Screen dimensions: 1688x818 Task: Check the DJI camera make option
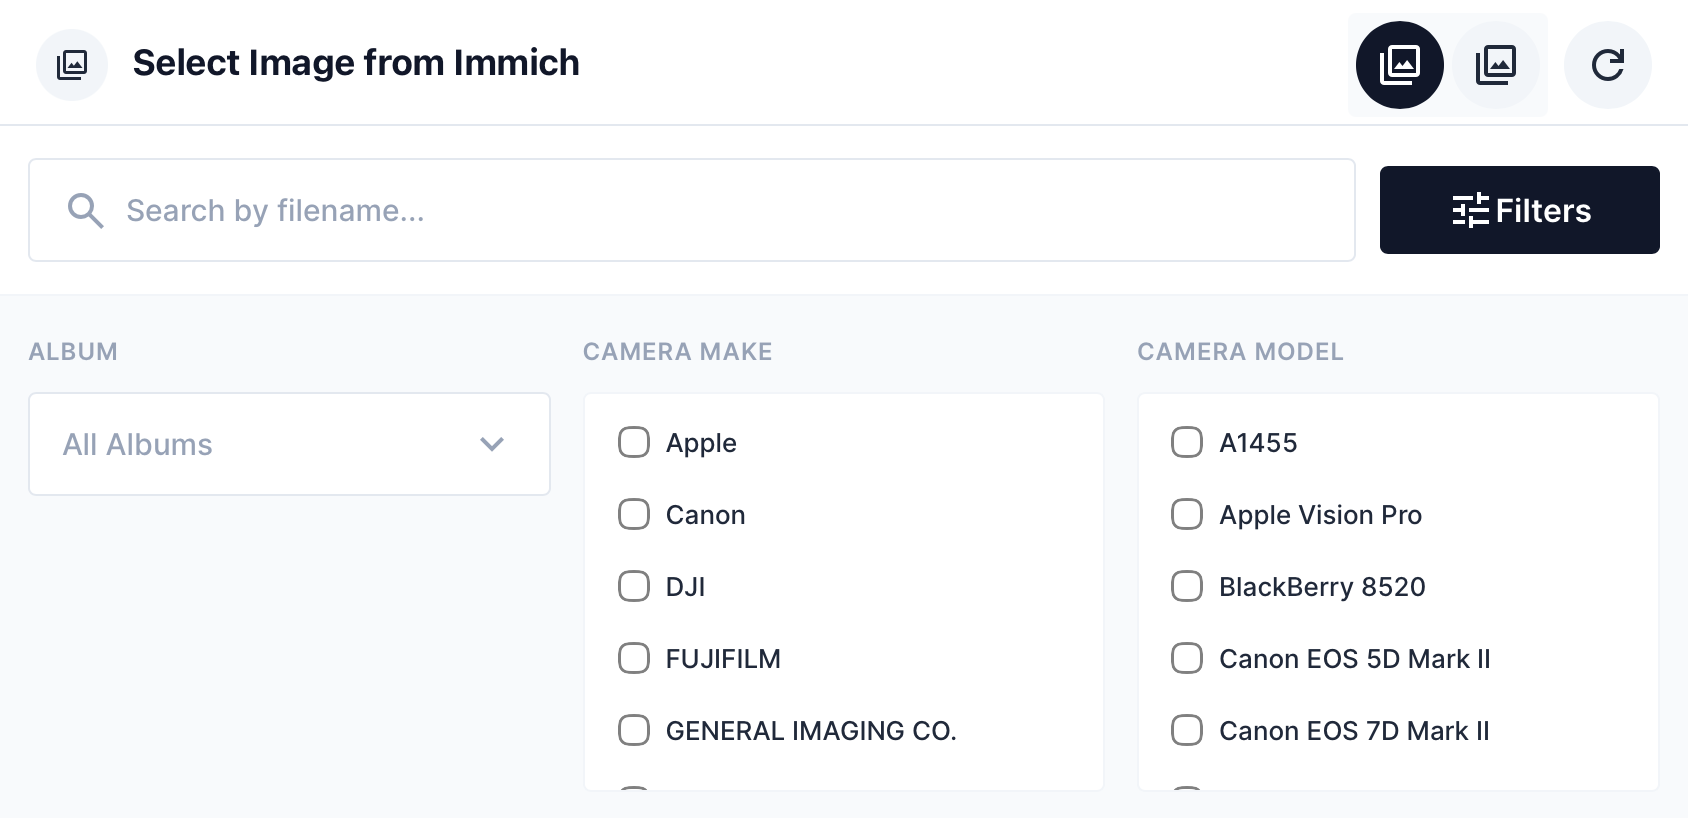tap(633, 586)
